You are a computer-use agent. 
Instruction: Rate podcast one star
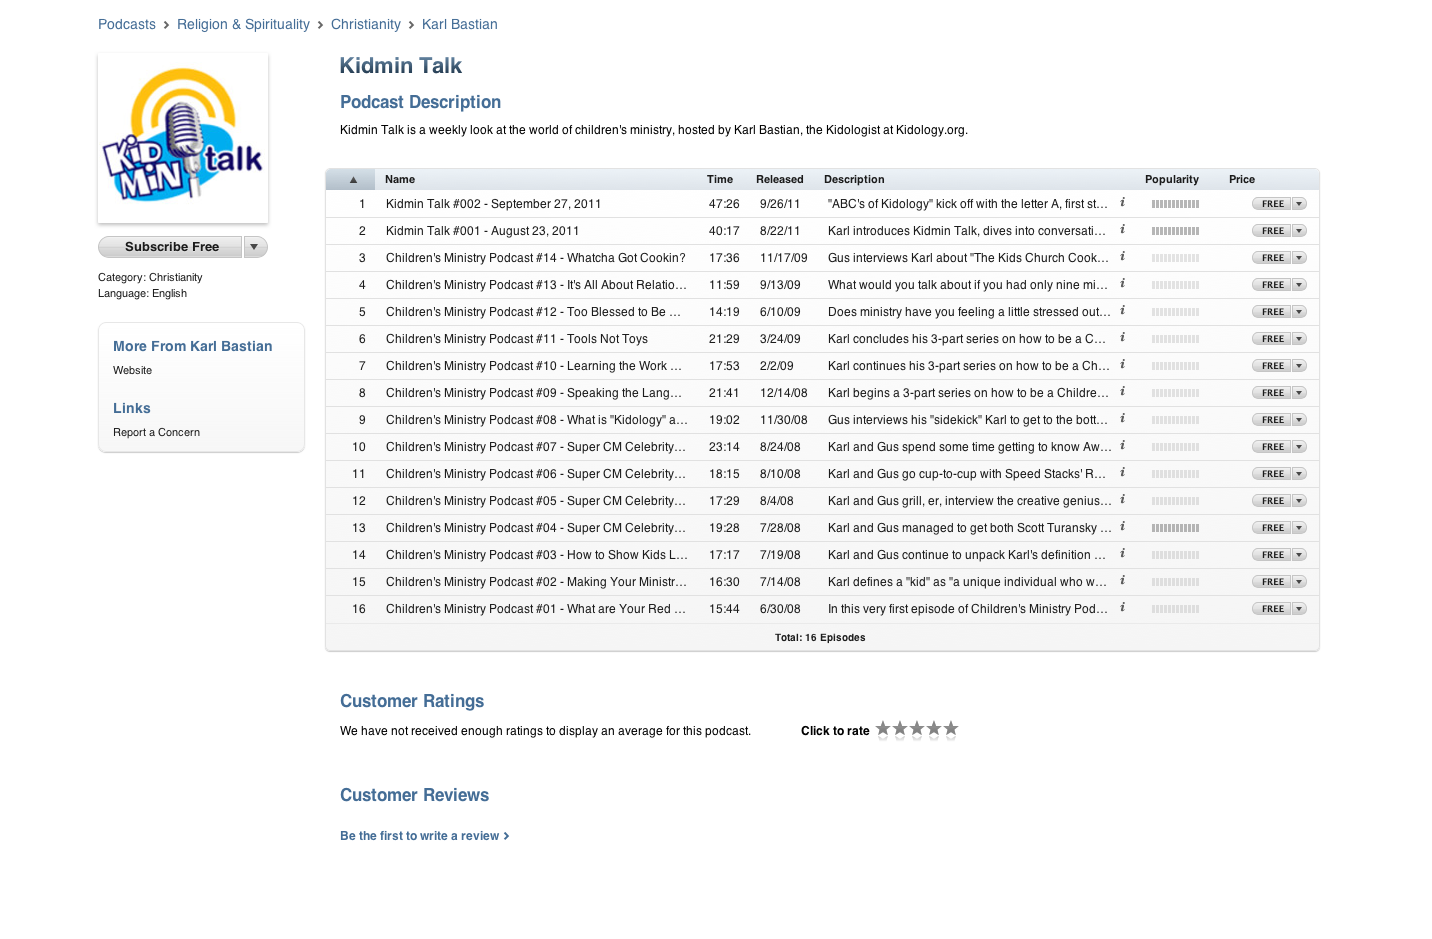pos(883,729)
